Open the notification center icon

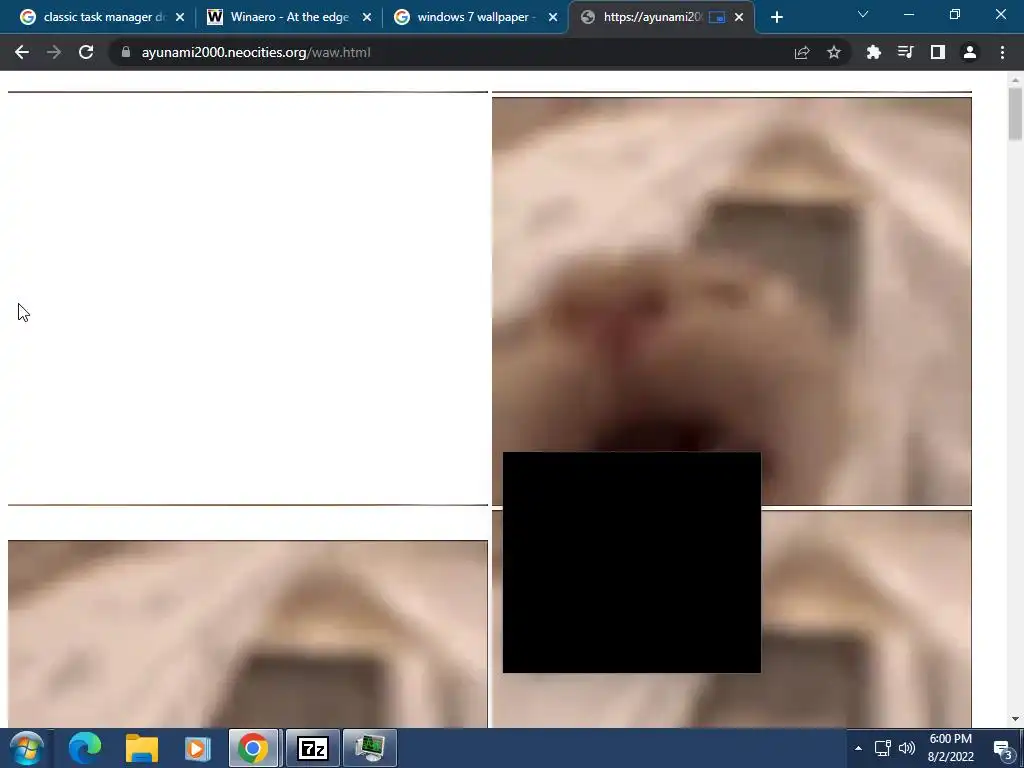(1002, 748)
